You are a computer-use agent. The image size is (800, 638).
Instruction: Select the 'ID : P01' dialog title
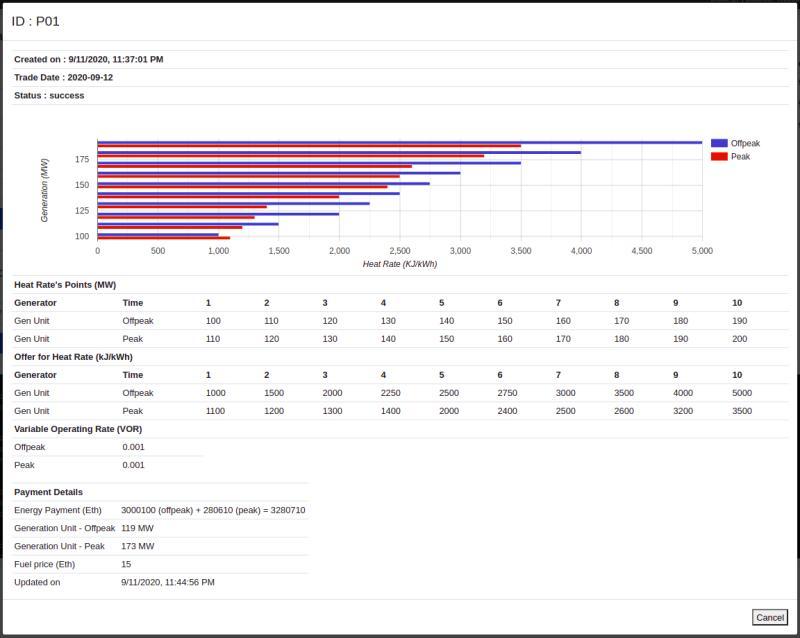pyautogui.click(x=35, y=21)
